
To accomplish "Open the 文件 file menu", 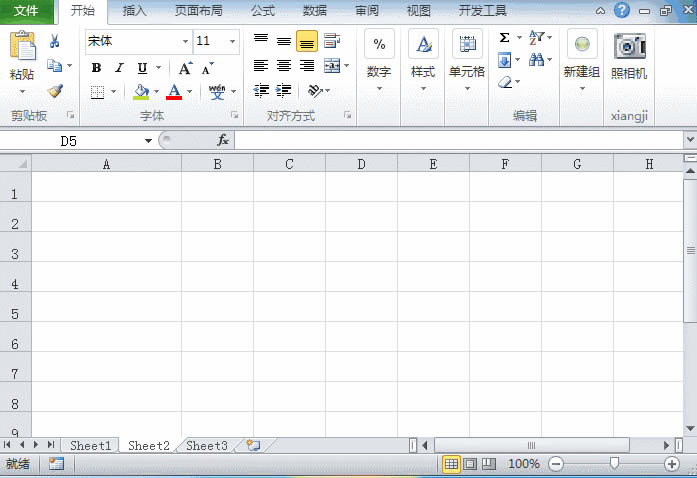I will (x=27, y=11).
